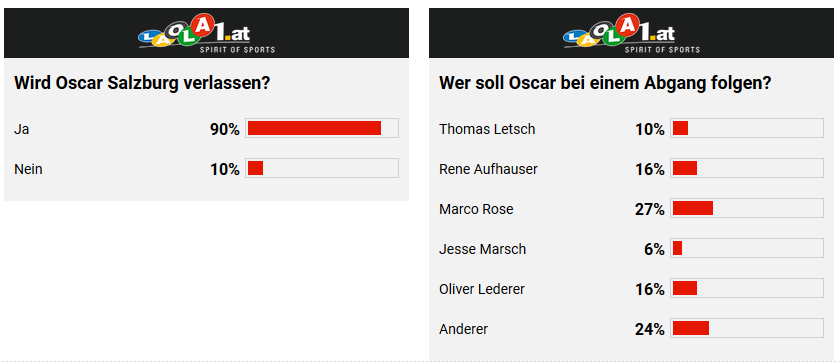839x362 pixels.
Task: Click Rene Aufhauser's 16% result bar
Action: 746,168
